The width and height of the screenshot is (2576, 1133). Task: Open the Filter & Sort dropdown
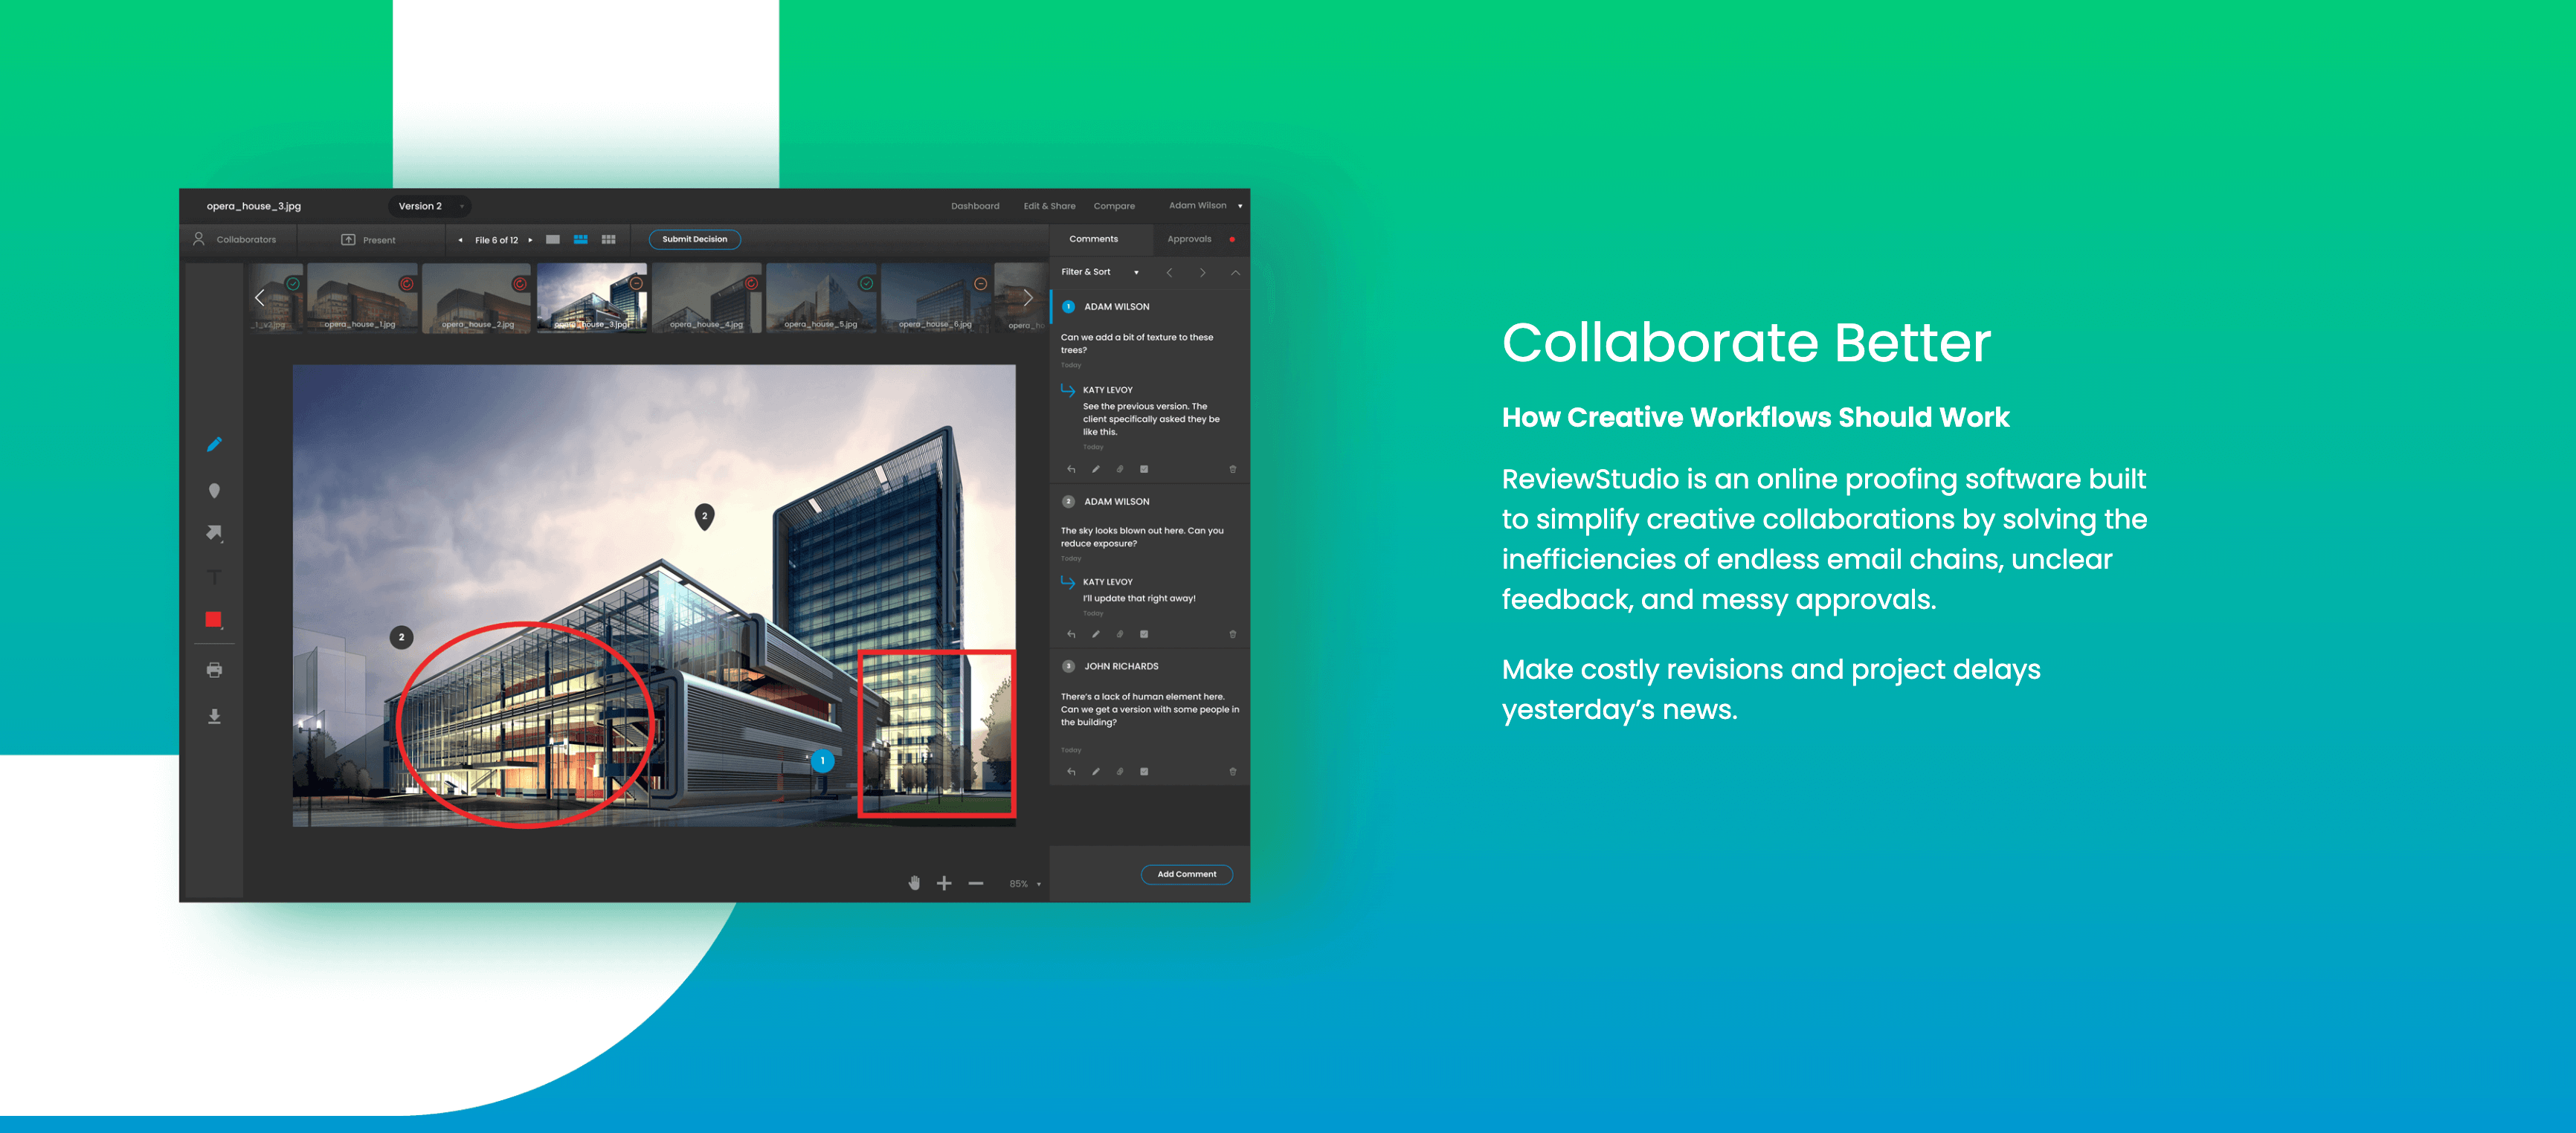[x=1099, y=272]
